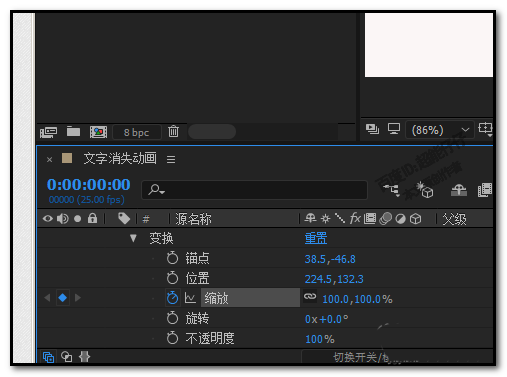
Task: Click the 位置 value 224.5,132.3
Action: click(334, 279)
